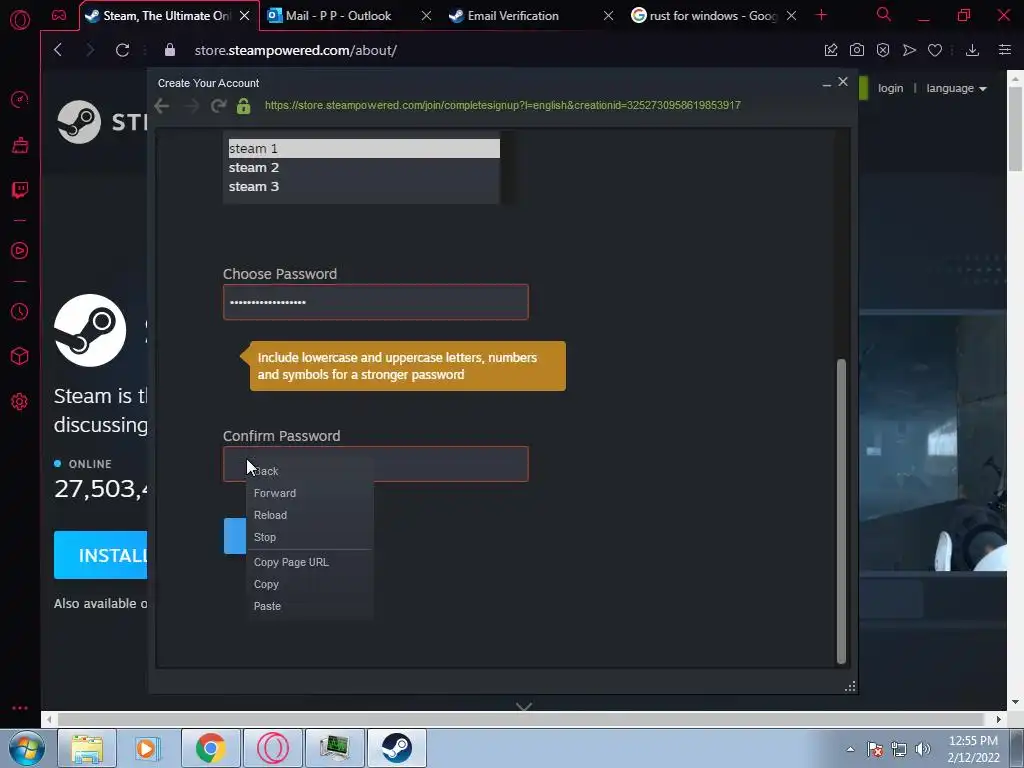
Task: Click the Confirm Password field
Action: pyautogui.click(x=376, y=464)
